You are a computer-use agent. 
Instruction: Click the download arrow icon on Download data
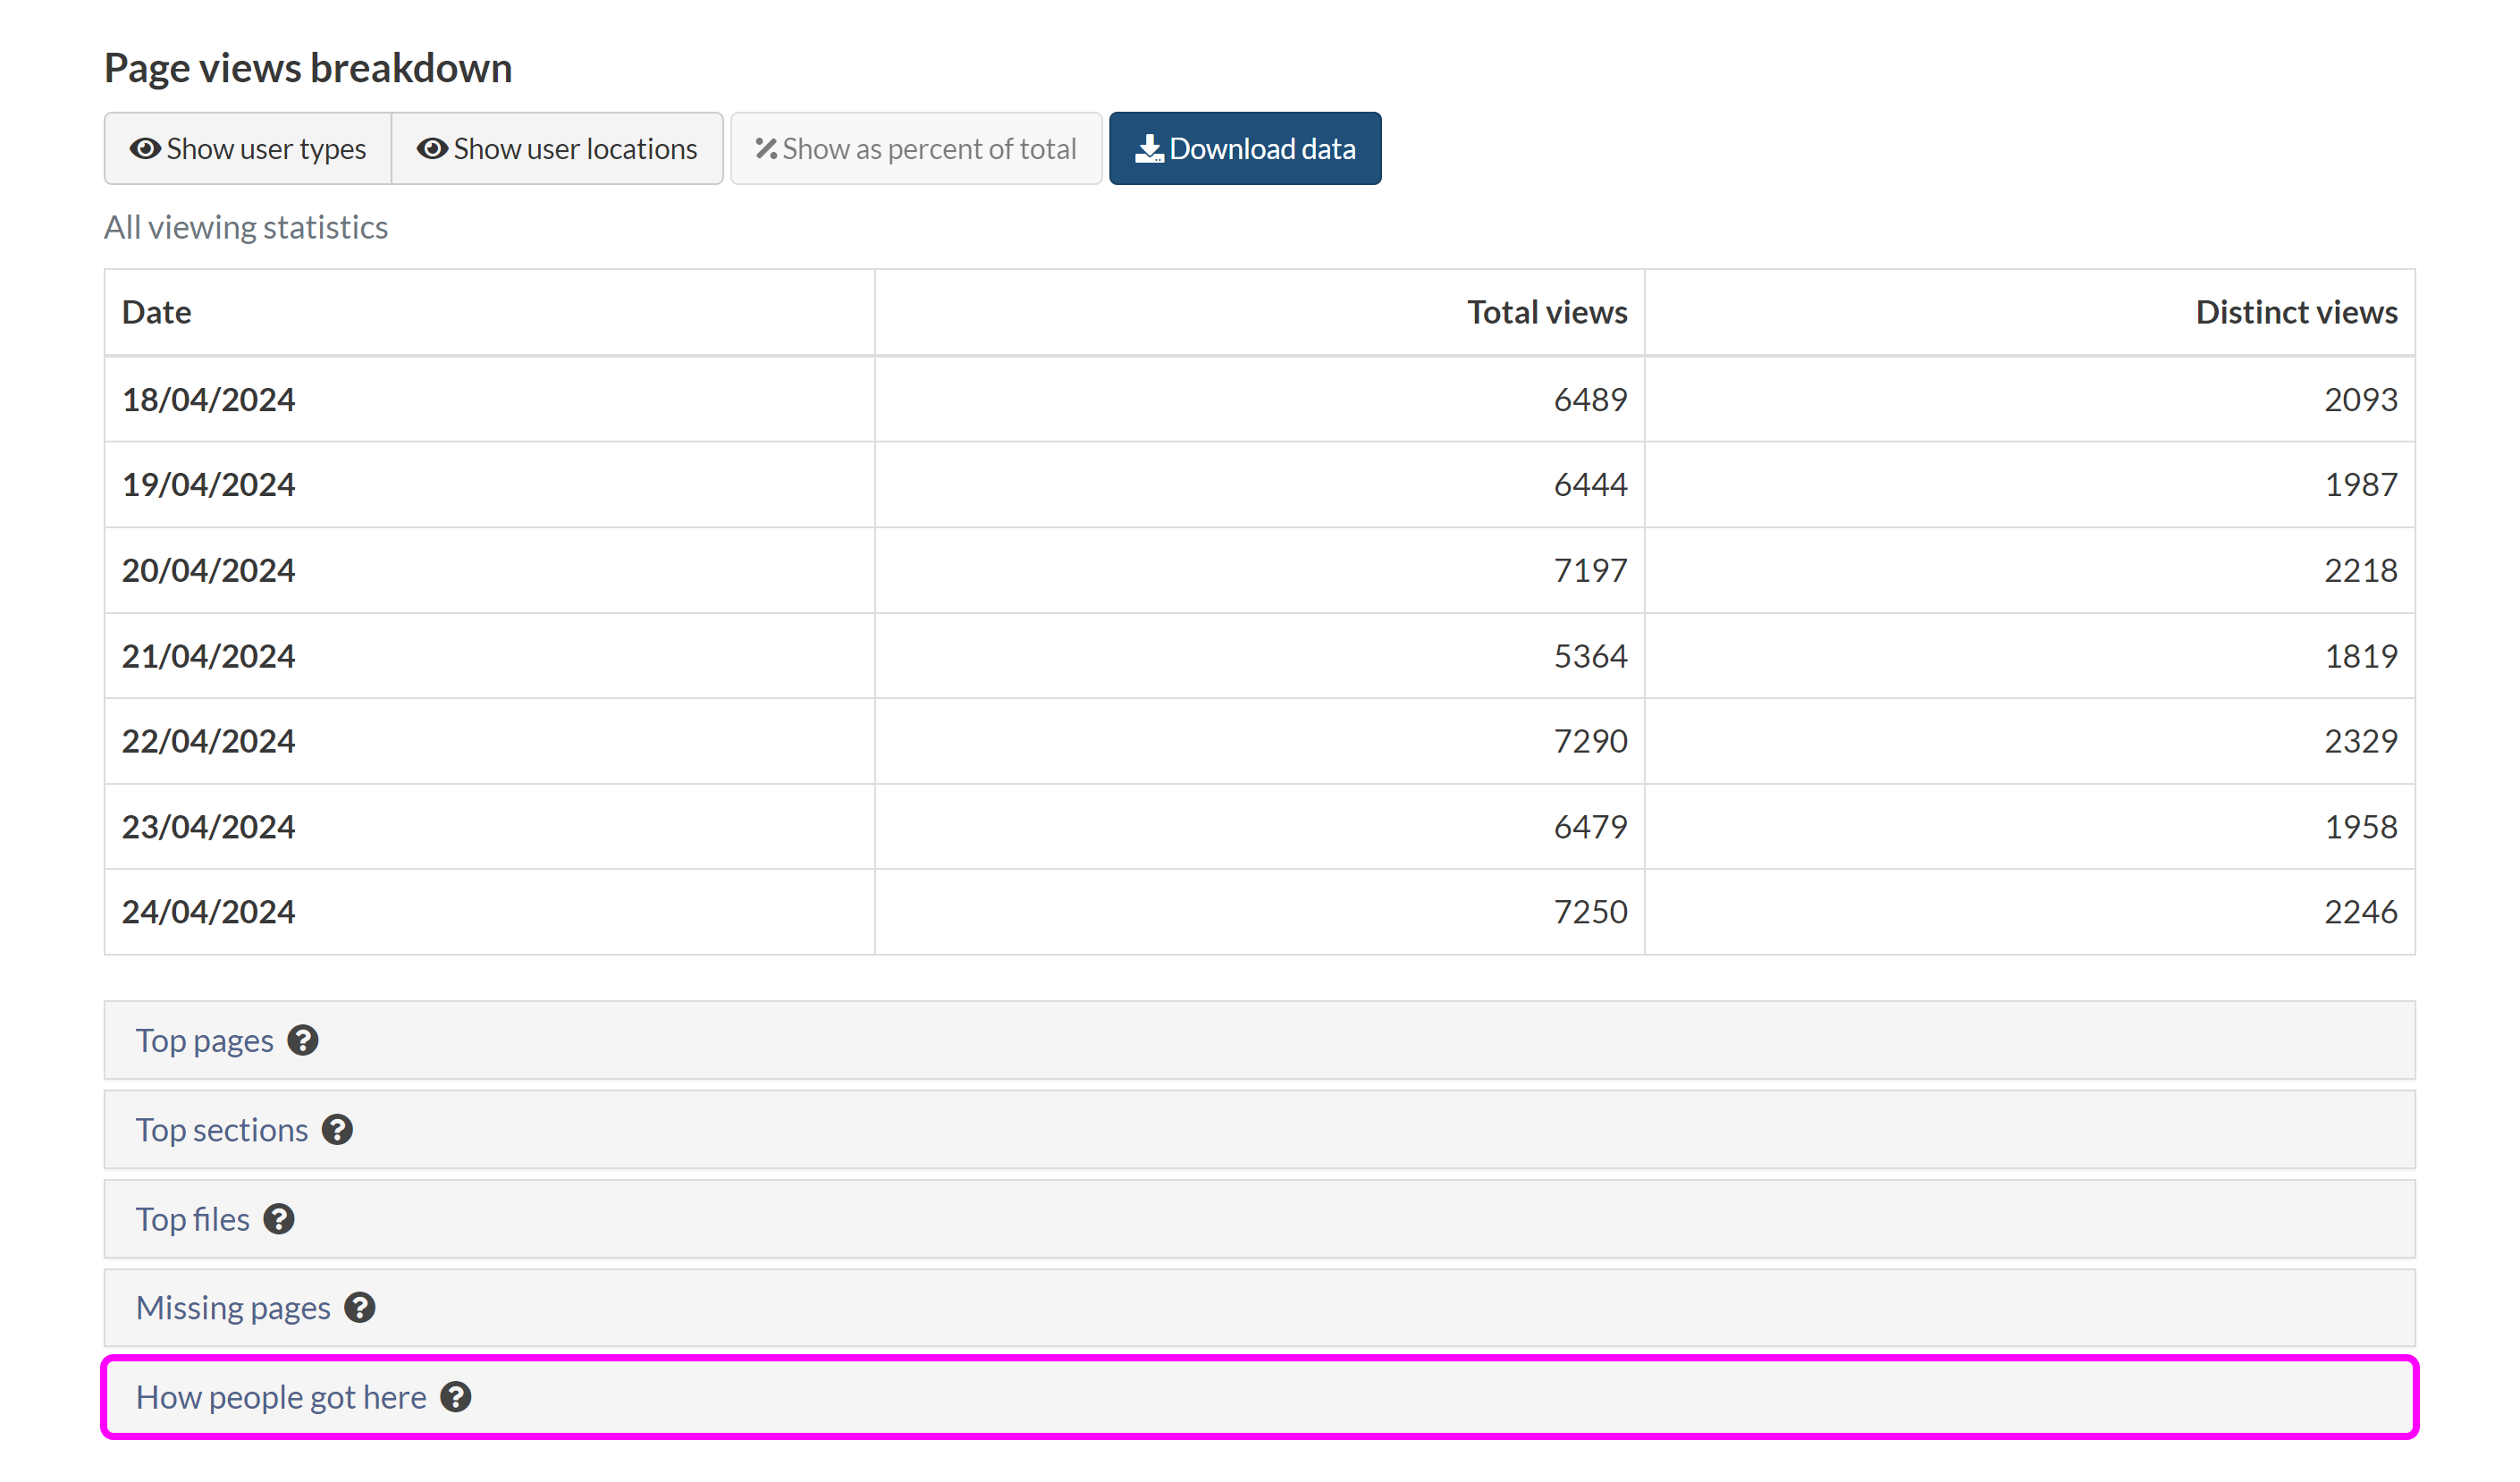tap(1149, 149)
